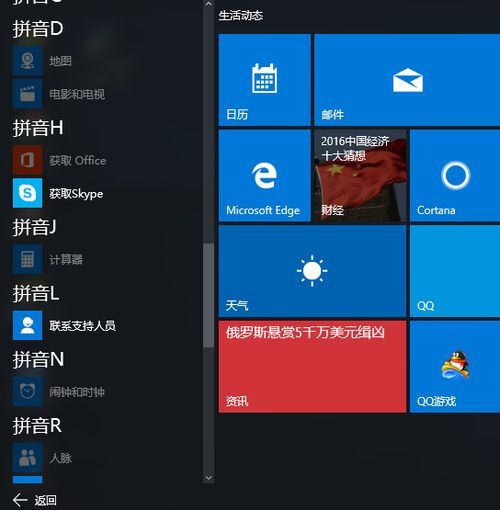The image size is (500, 510).
Task: Launch the QQ游戏 penguin tile
Action: click(x=455, y=367)
